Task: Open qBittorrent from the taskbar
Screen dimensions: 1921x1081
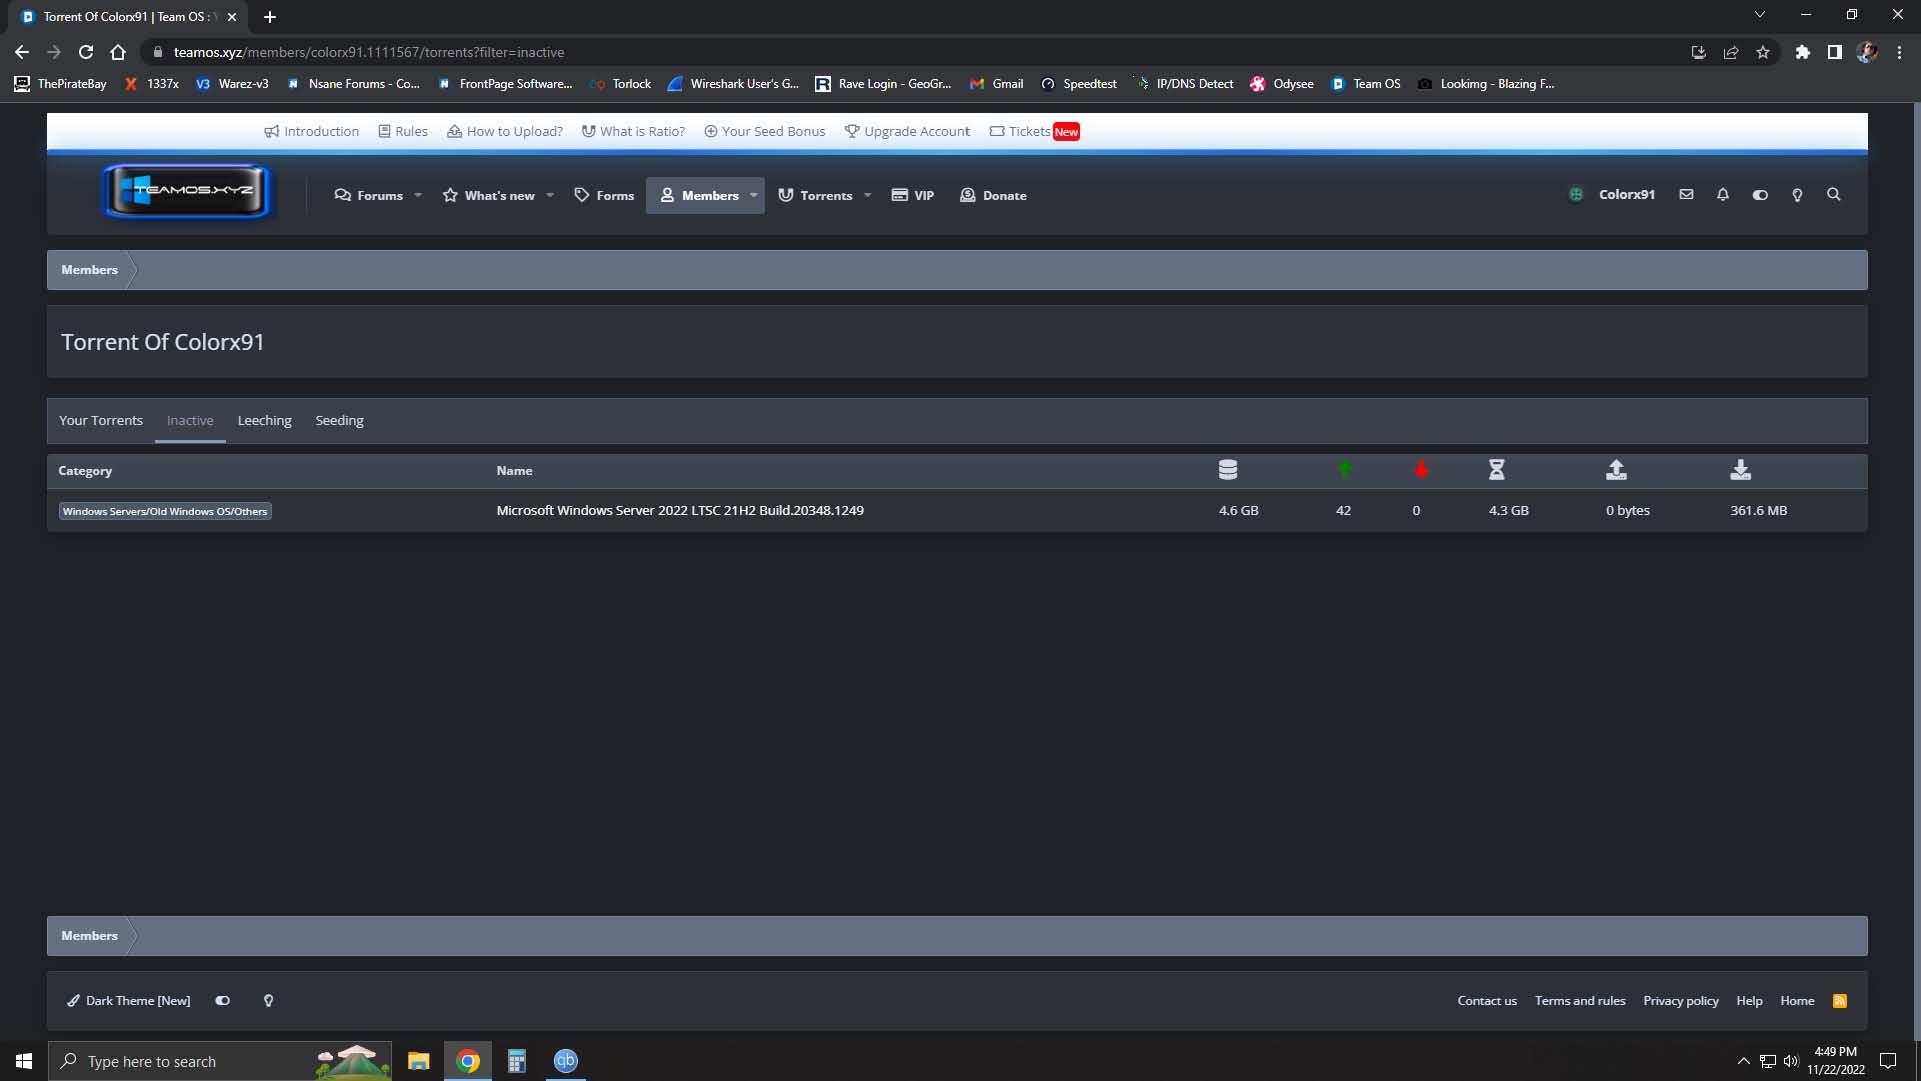Action: click(566, 1061)
